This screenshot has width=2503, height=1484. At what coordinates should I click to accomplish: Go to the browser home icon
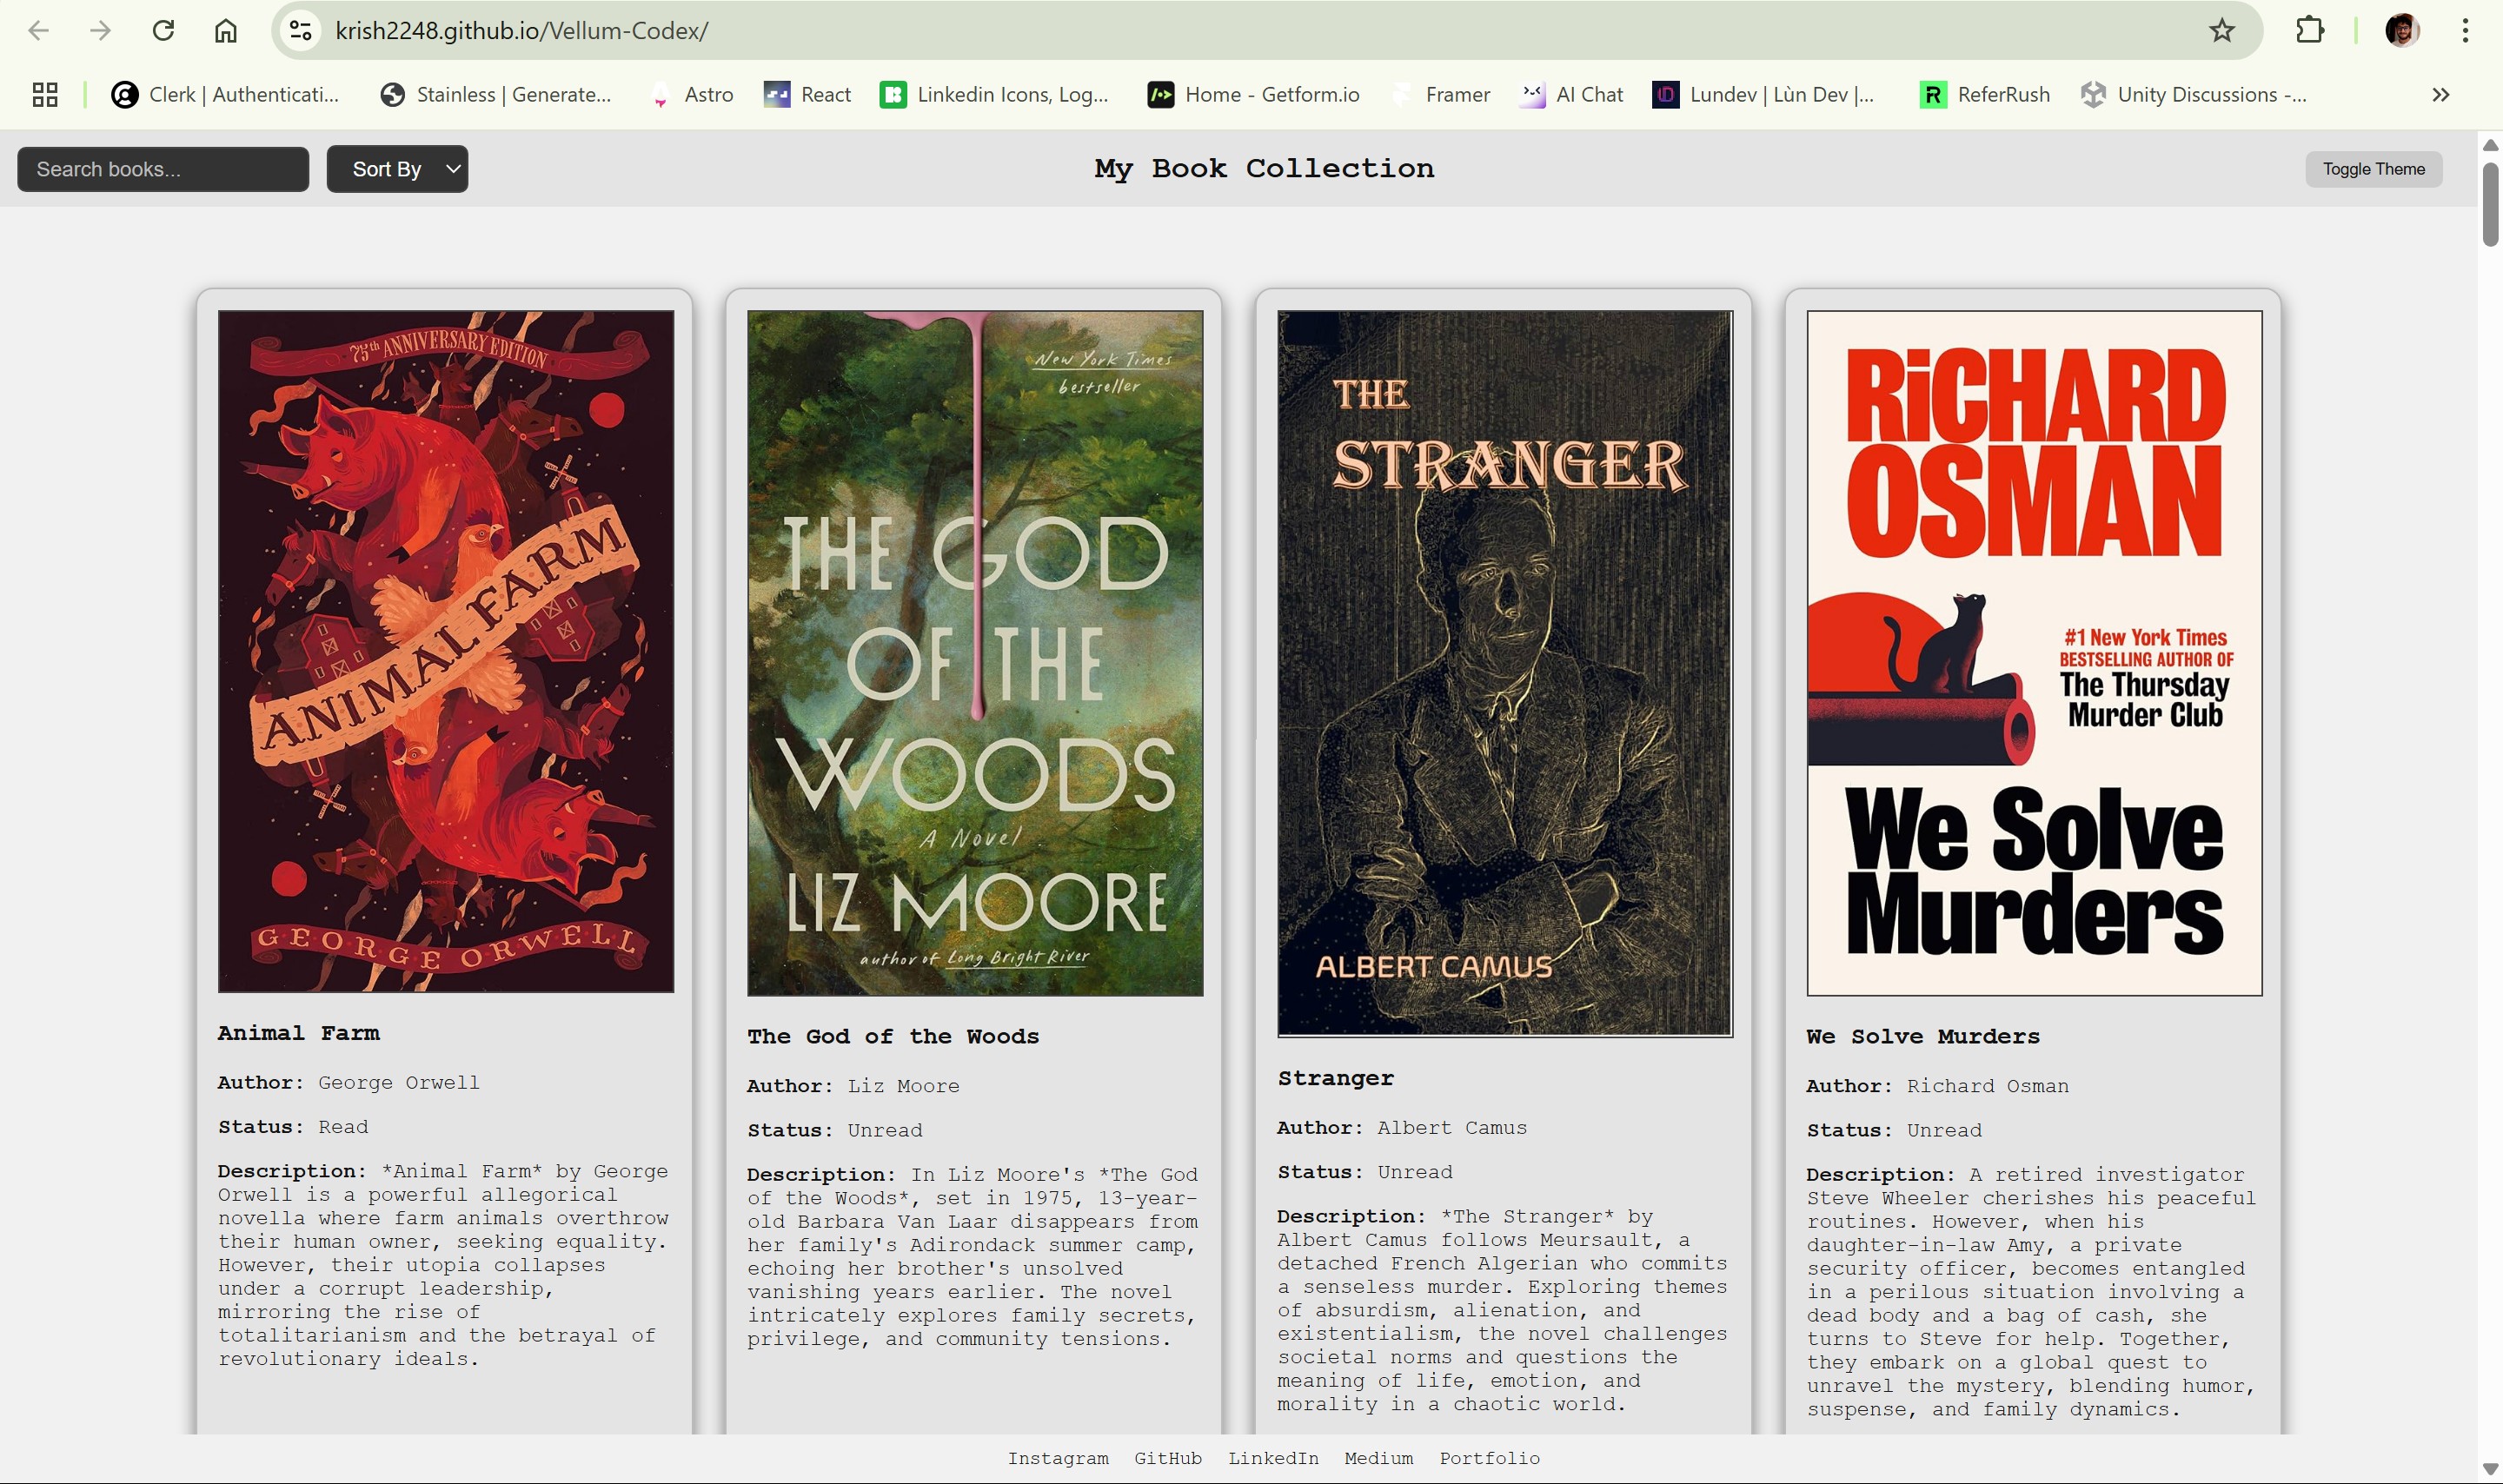[226, 31]
